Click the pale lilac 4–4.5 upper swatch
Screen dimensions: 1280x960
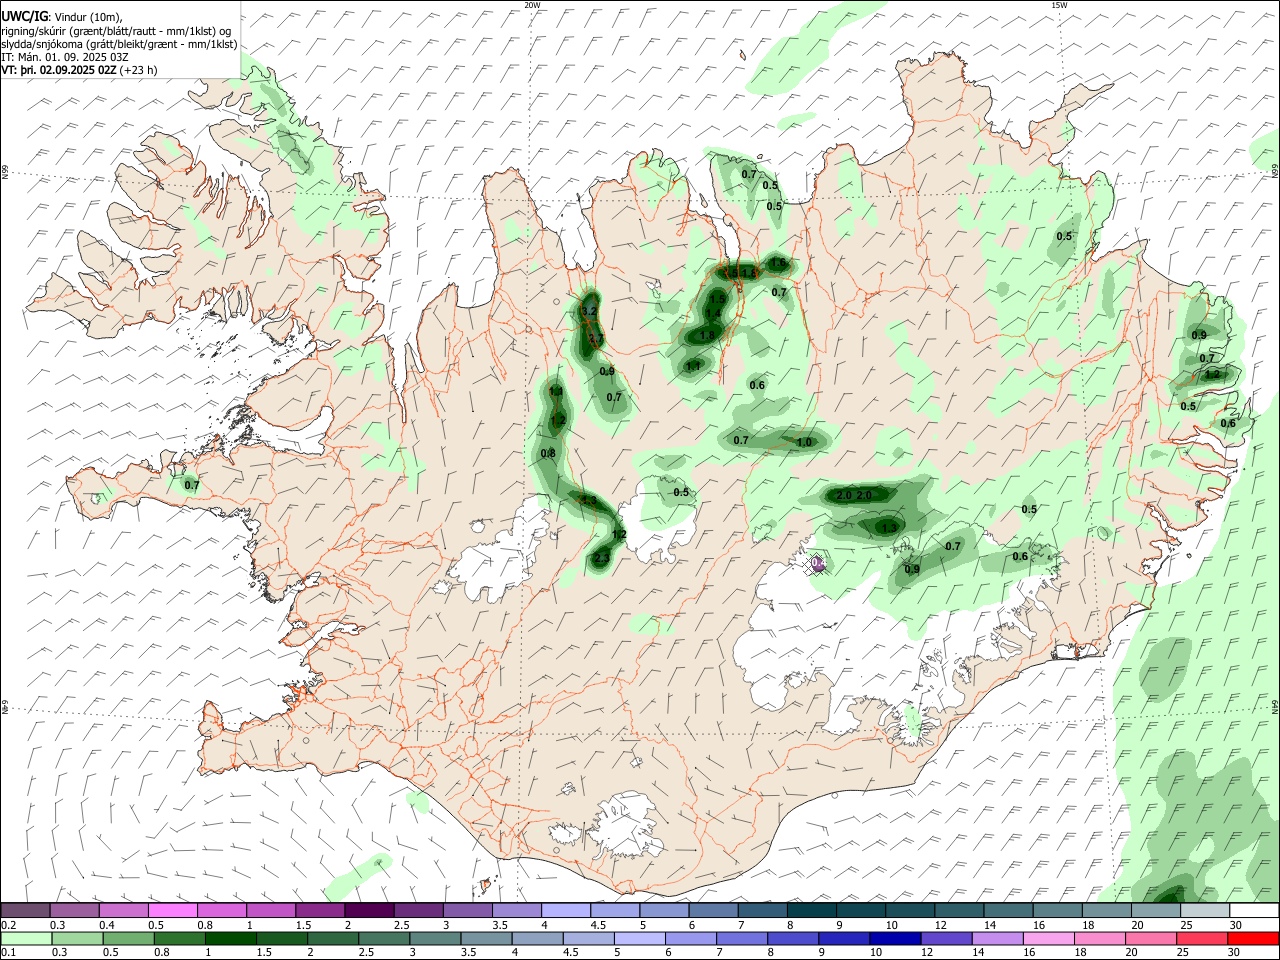click(x=564, y=910)
